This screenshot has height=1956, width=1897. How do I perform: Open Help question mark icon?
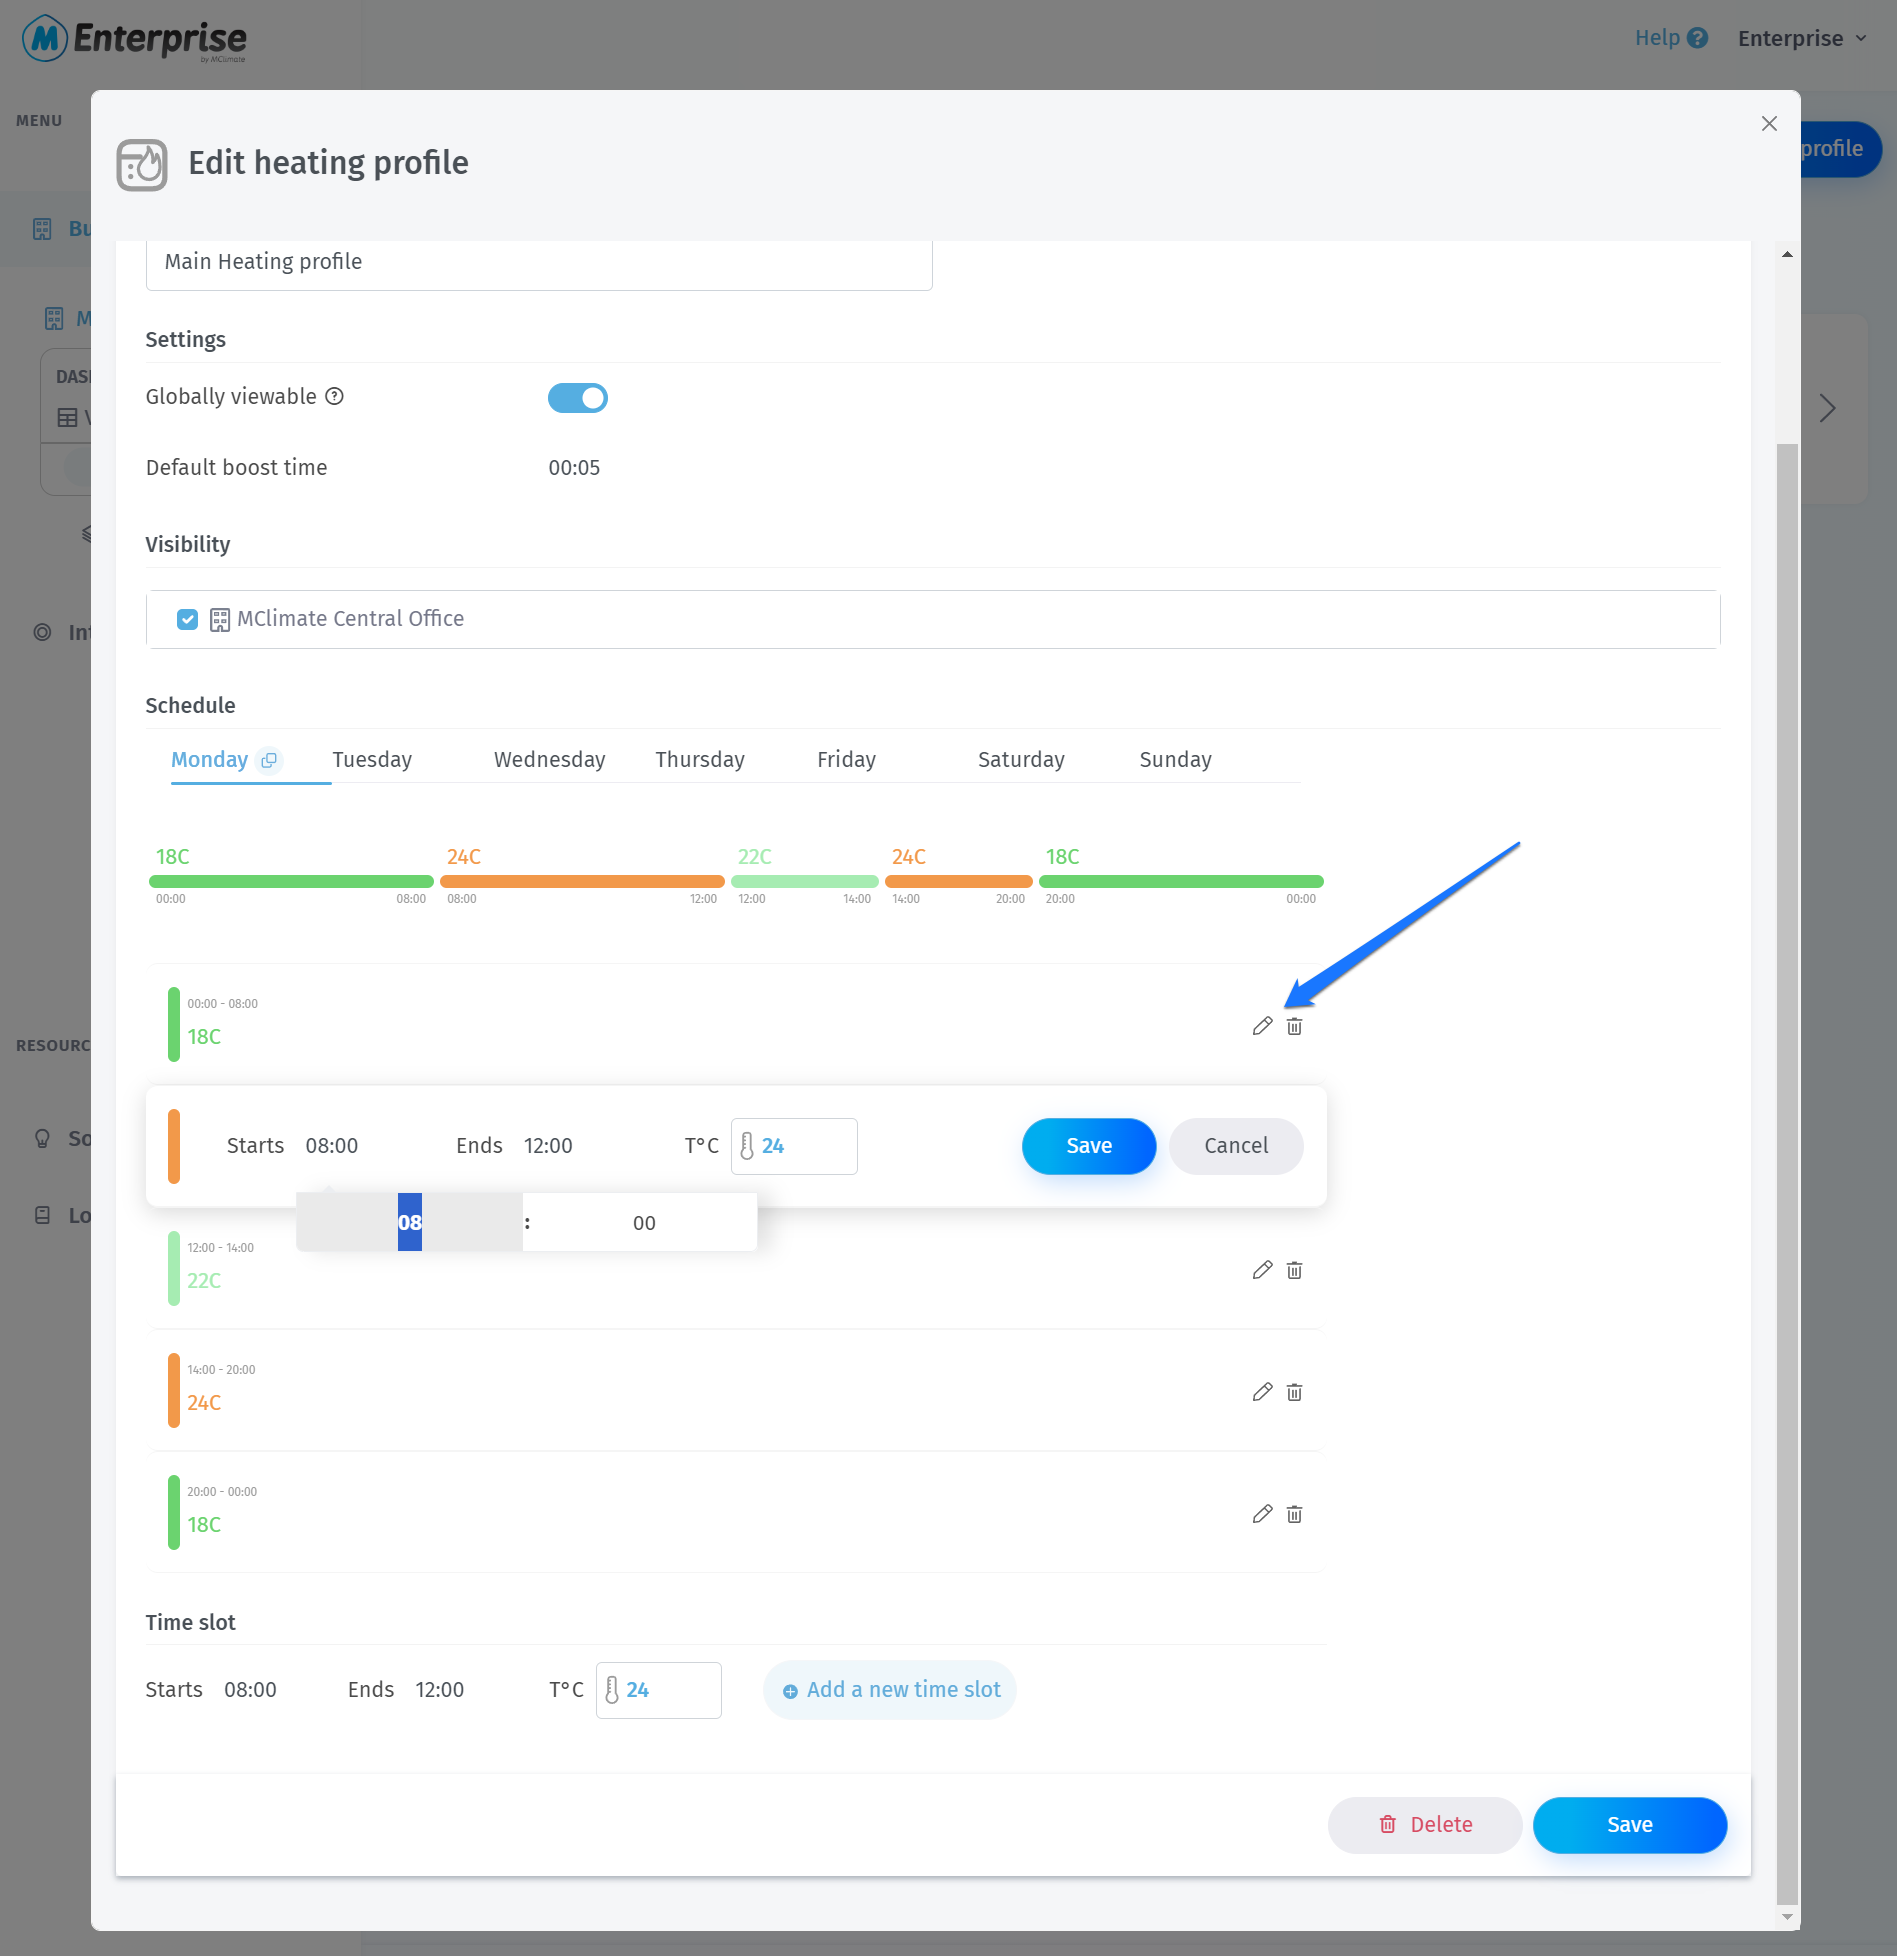1697,38
